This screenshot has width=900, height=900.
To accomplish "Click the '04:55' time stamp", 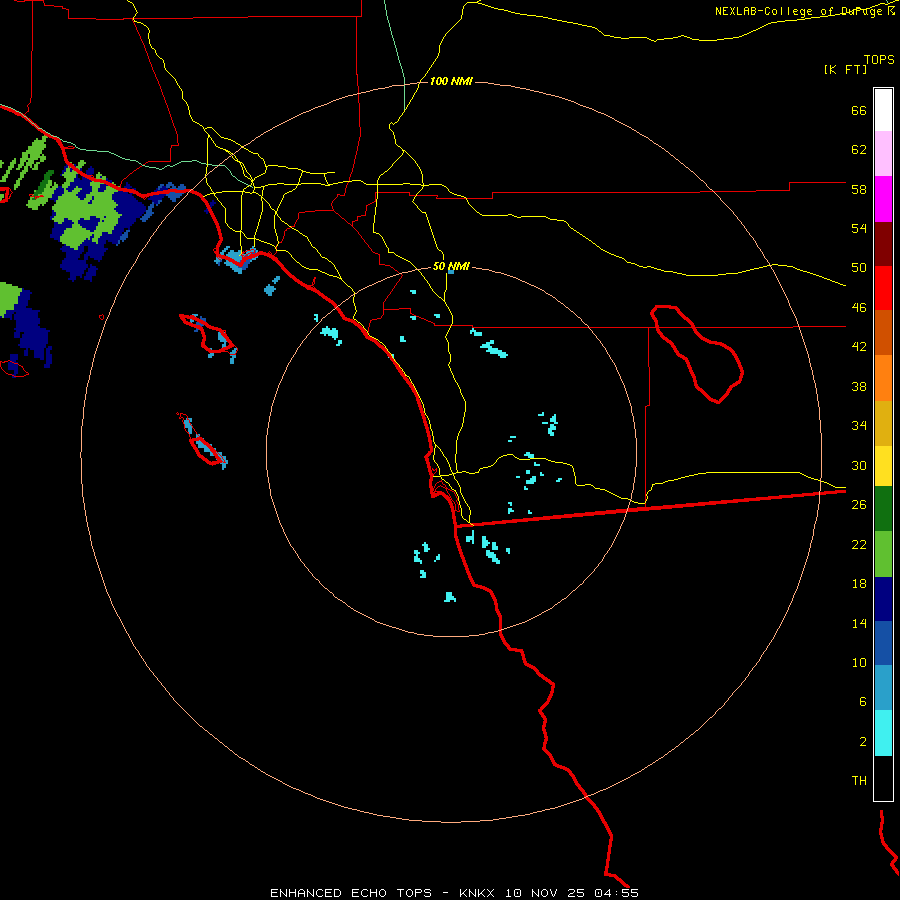I will click(x=616, y=893).
